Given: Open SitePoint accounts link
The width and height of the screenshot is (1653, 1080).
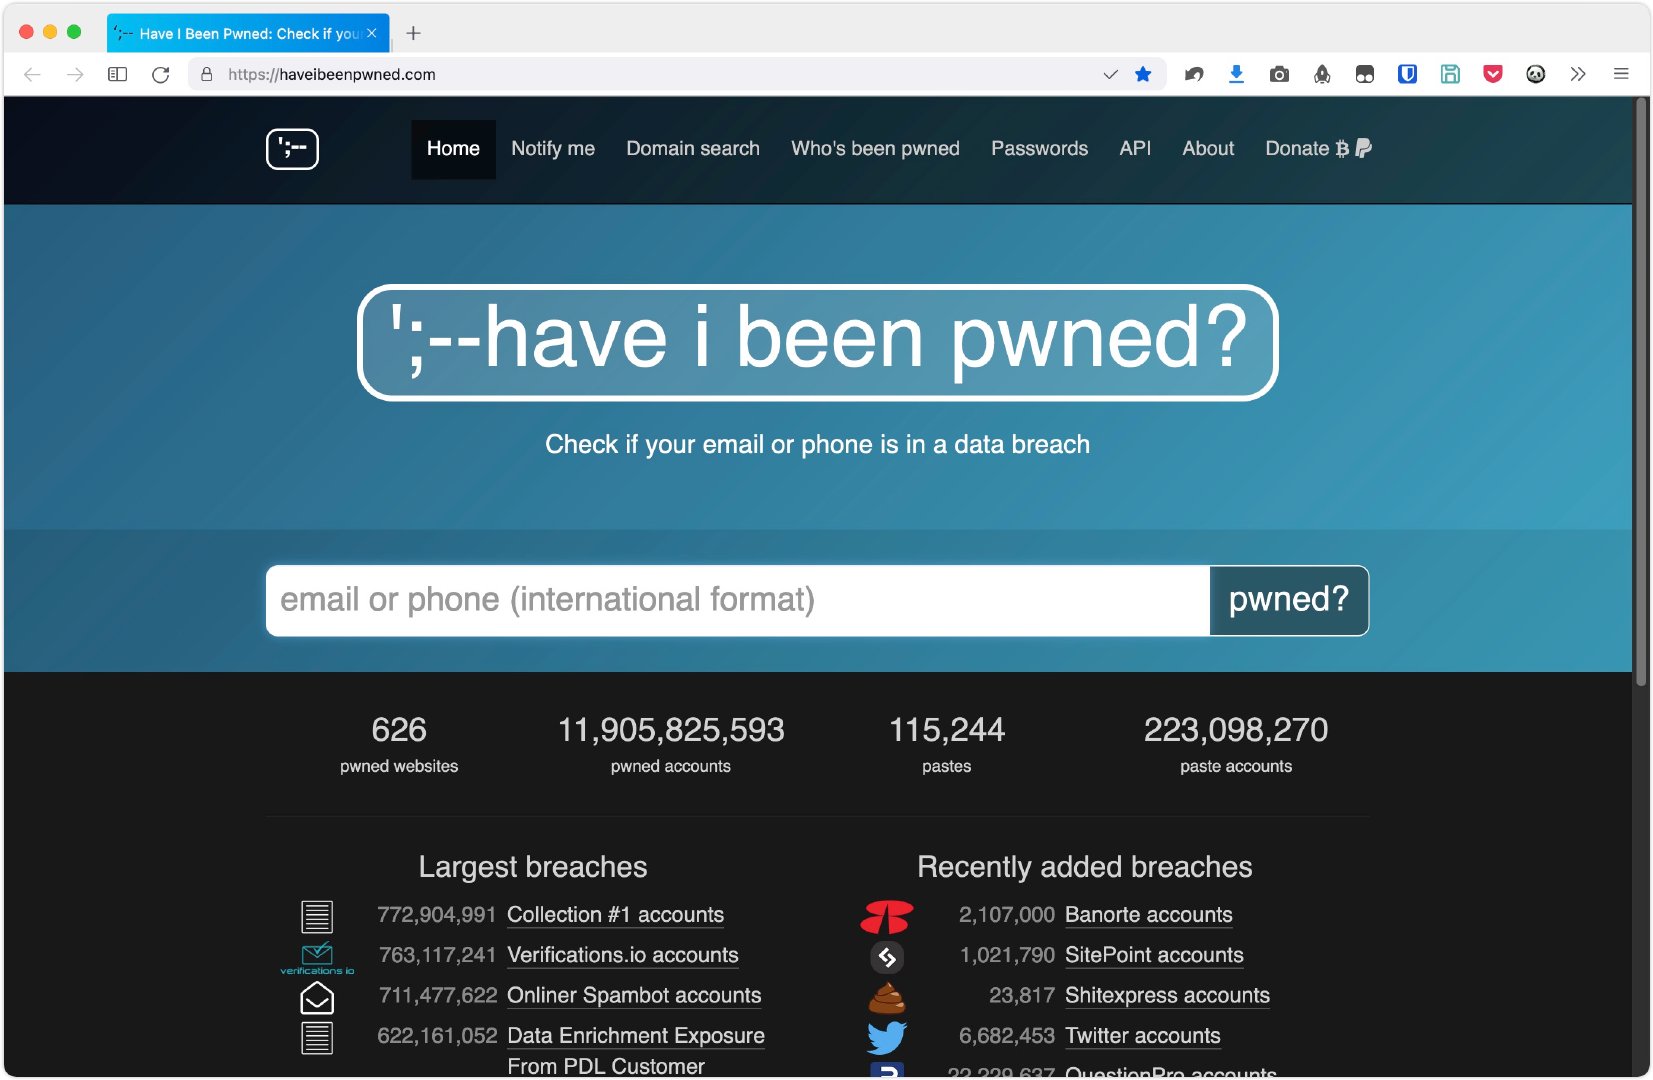Looking at the screenshot, I should [x=1154, y=955].
